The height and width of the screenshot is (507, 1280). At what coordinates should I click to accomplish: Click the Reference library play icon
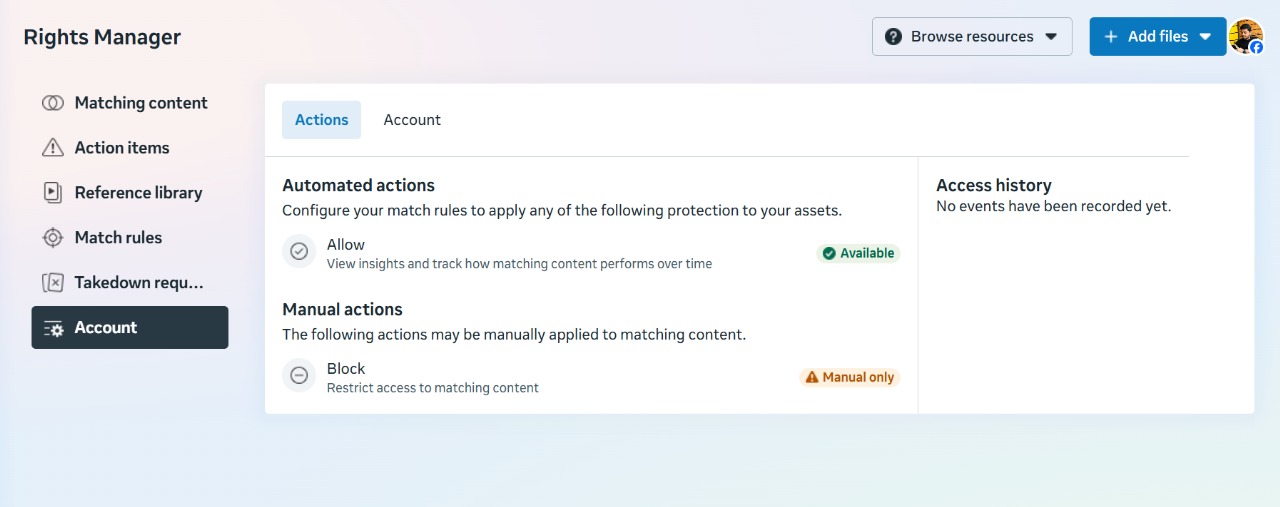pyautogui.click(x=53, y=193)
